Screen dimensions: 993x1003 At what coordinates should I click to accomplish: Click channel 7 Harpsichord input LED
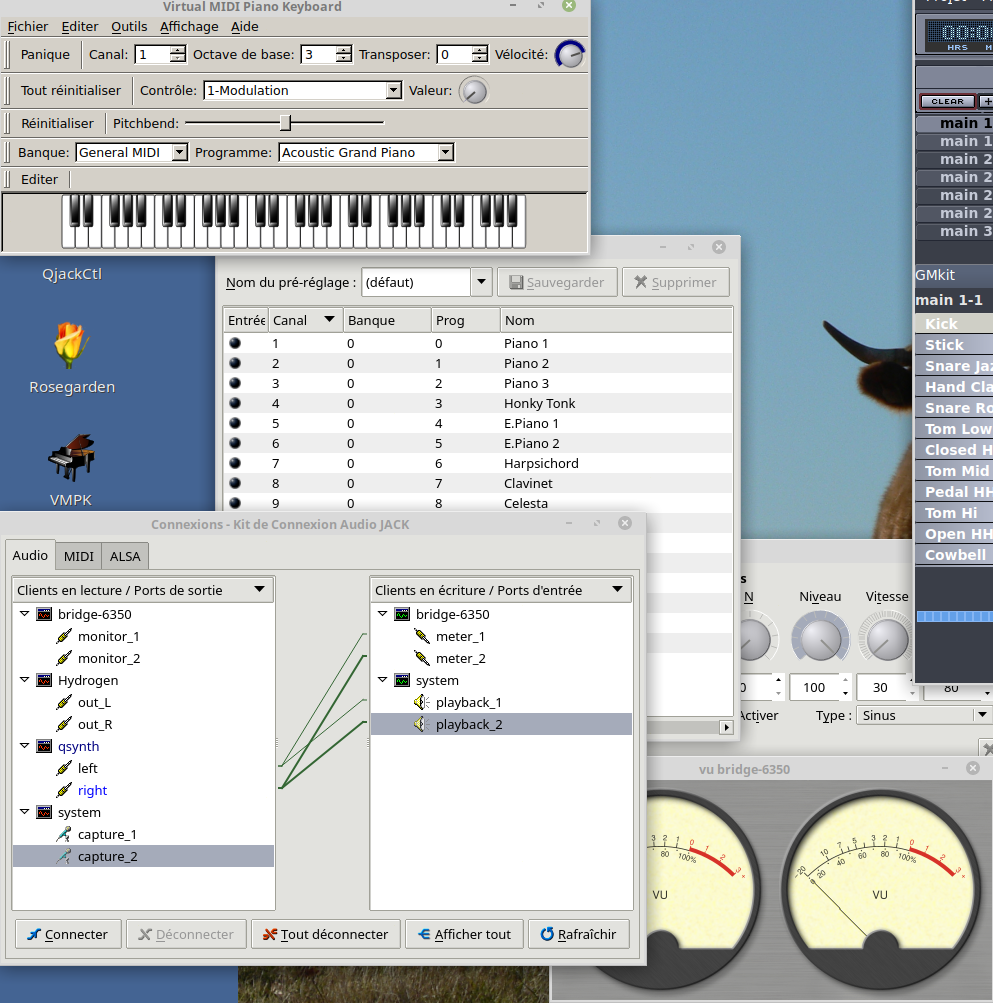point(235,462)
